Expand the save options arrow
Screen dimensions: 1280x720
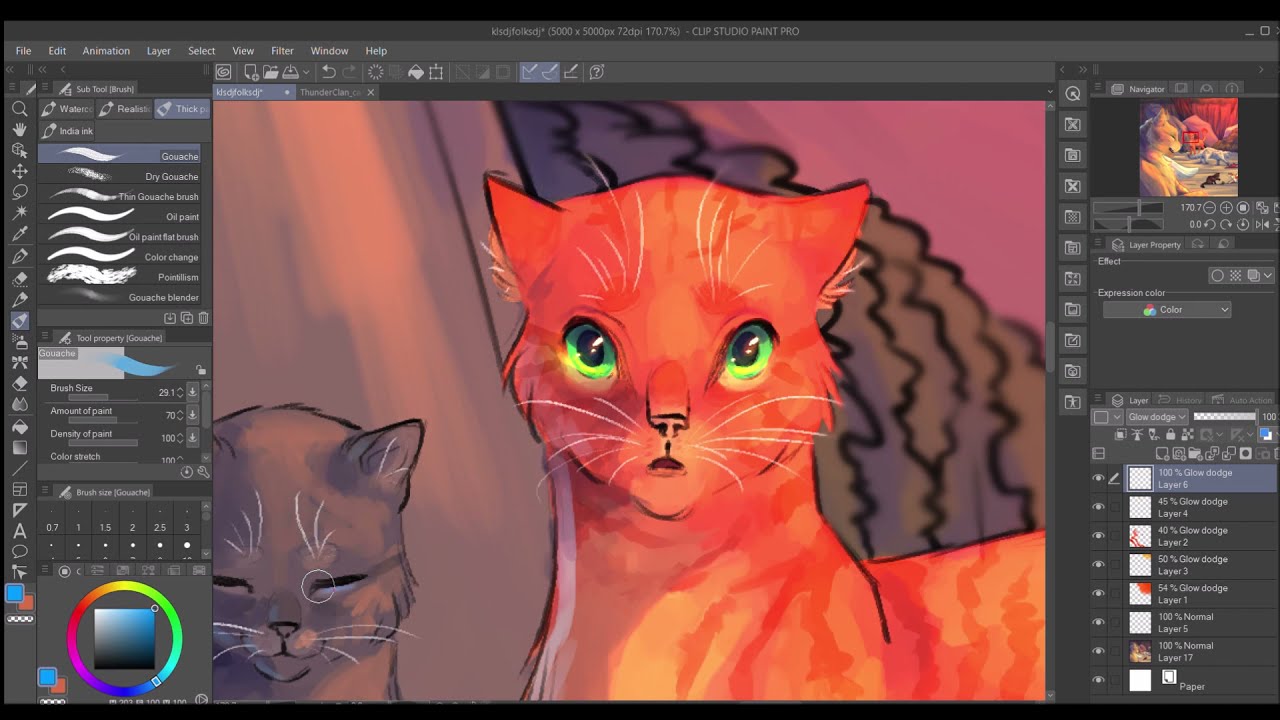point(305,72)
